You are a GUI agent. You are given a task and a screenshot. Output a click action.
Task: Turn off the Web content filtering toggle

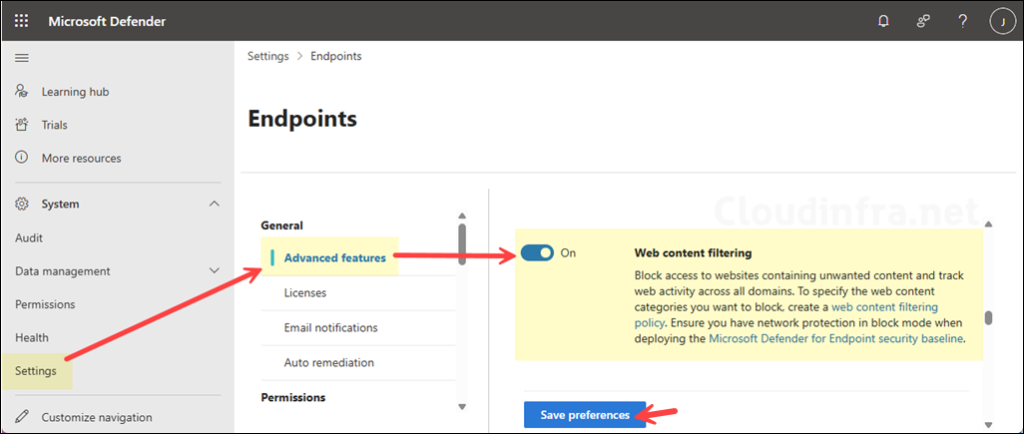click(537, 253)
